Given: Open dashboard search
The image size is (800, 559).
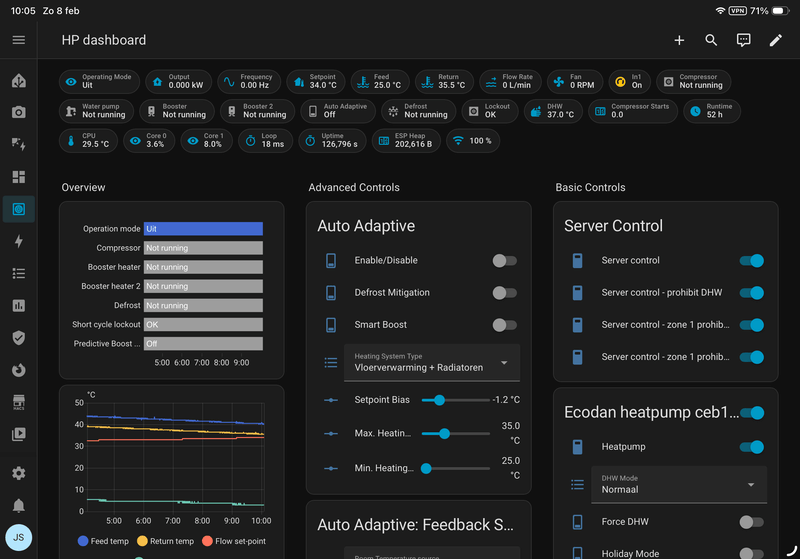Looking at the screenshot, I should (711, 40).
